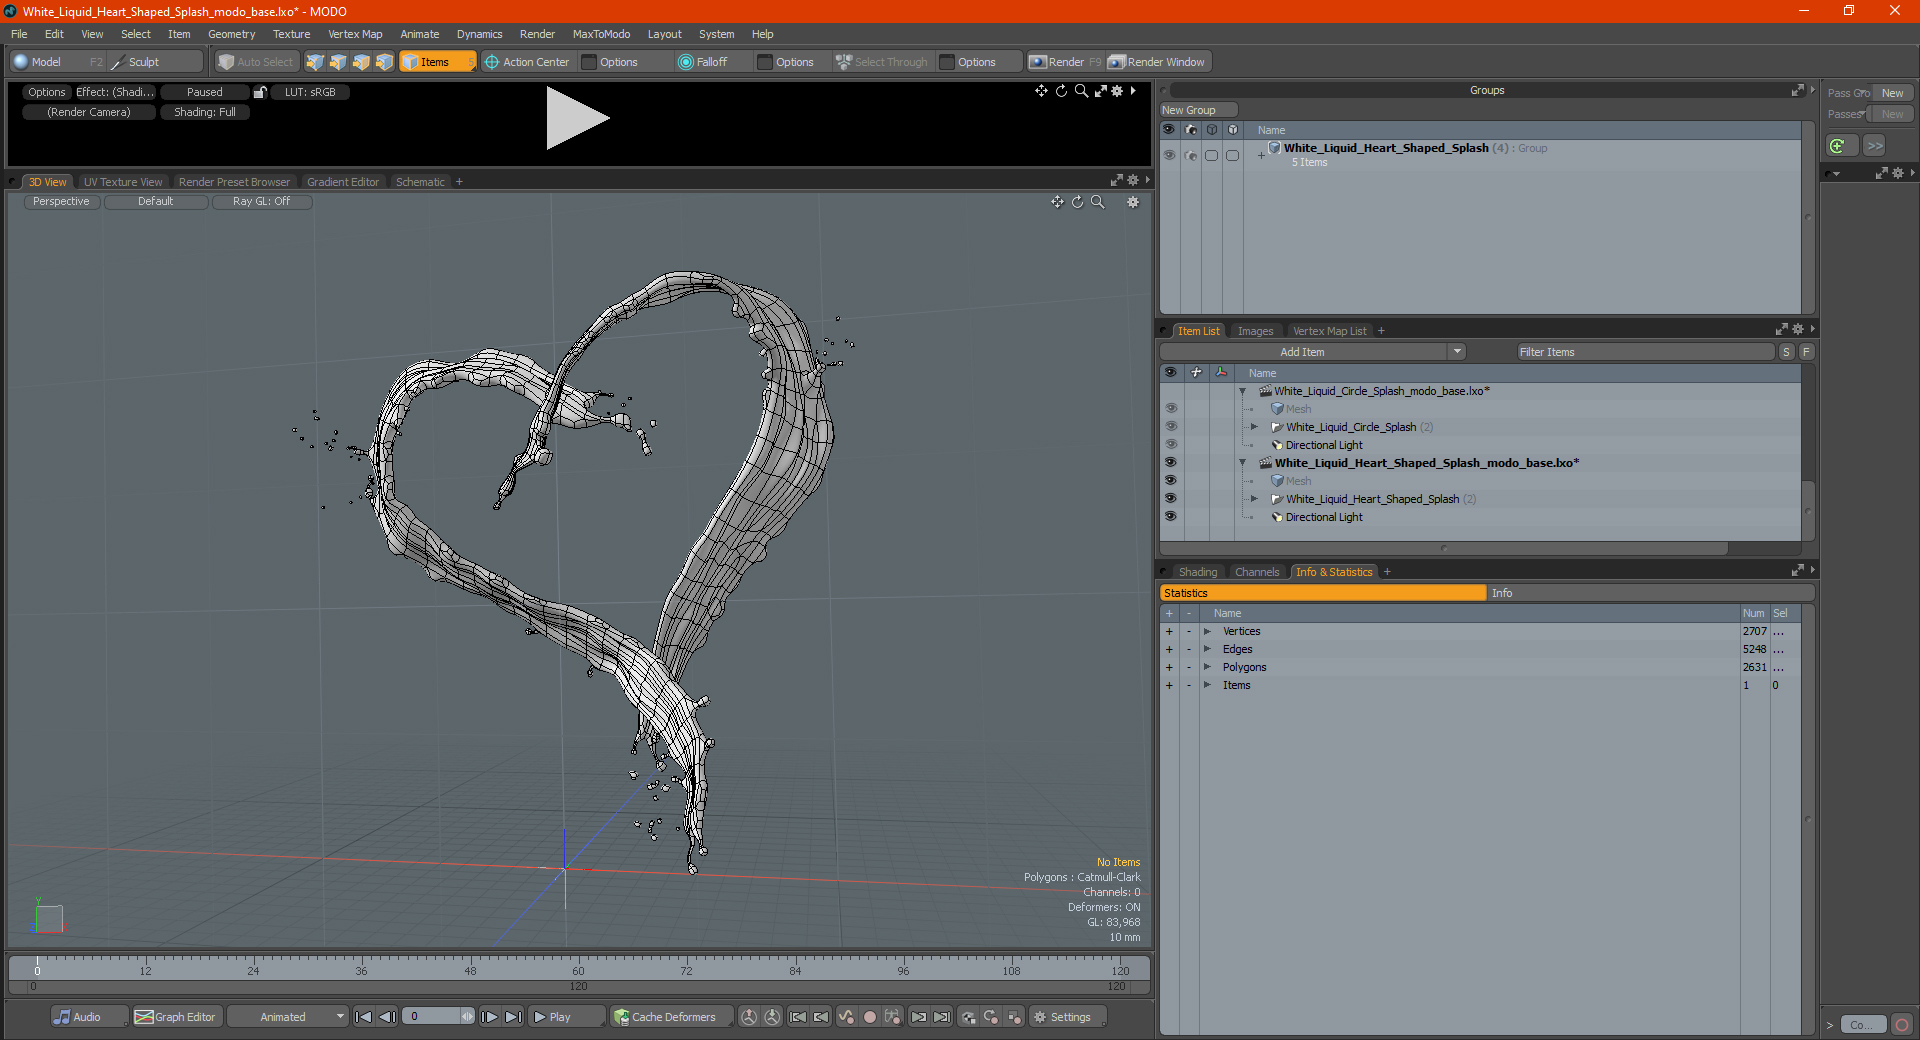The image size is (1920, 1040).
Task: Click 3D viewport pan move icon
Action: [1057, 202]
